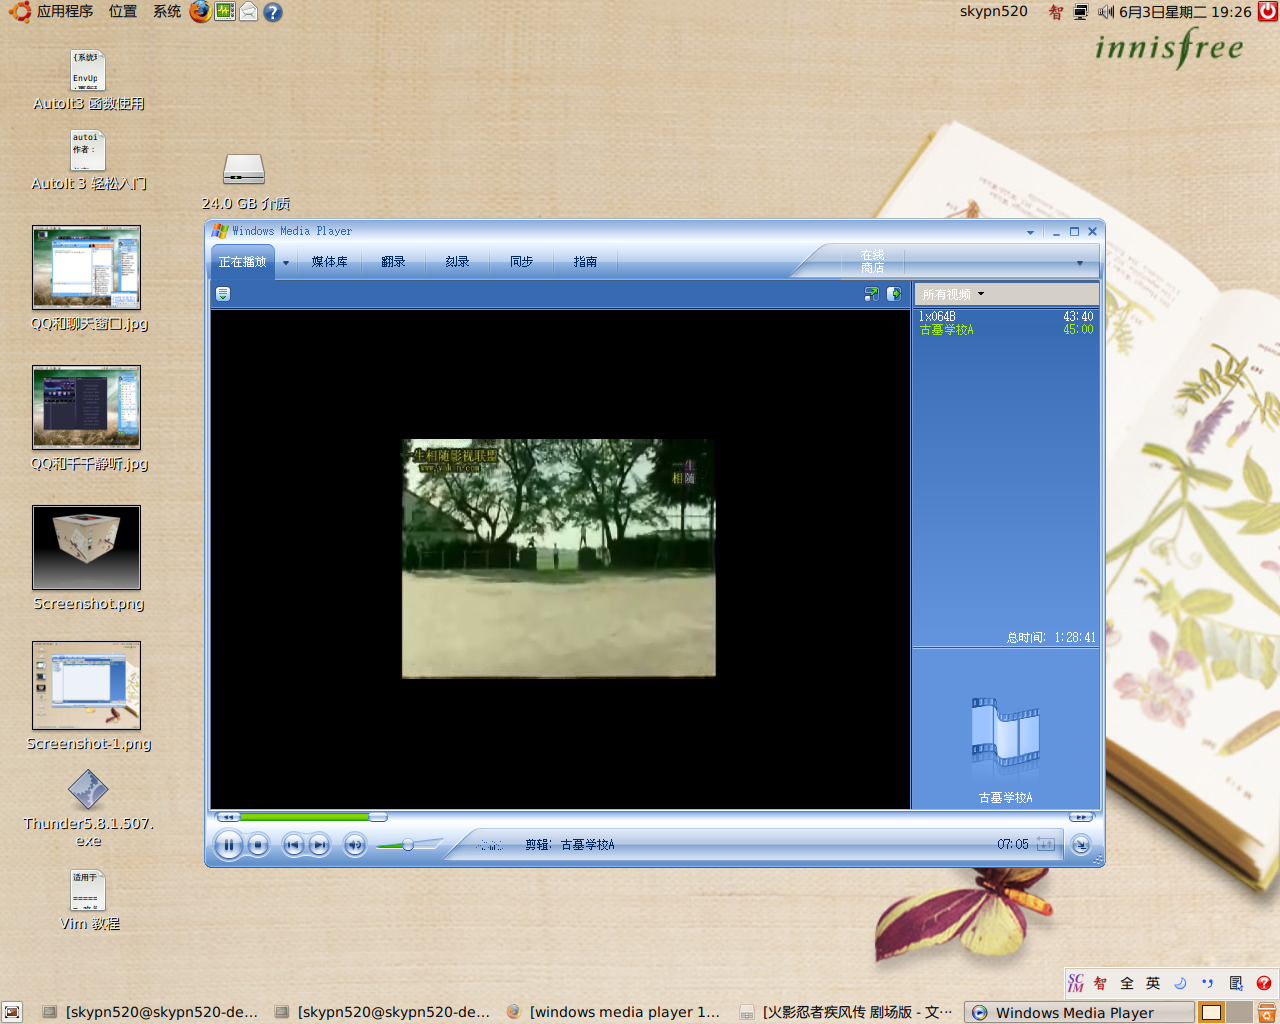Image resolution: width=1280 pixels, height=1024 pixels.
Task: Open the mail icon in top panel
Action: (248, 12)
